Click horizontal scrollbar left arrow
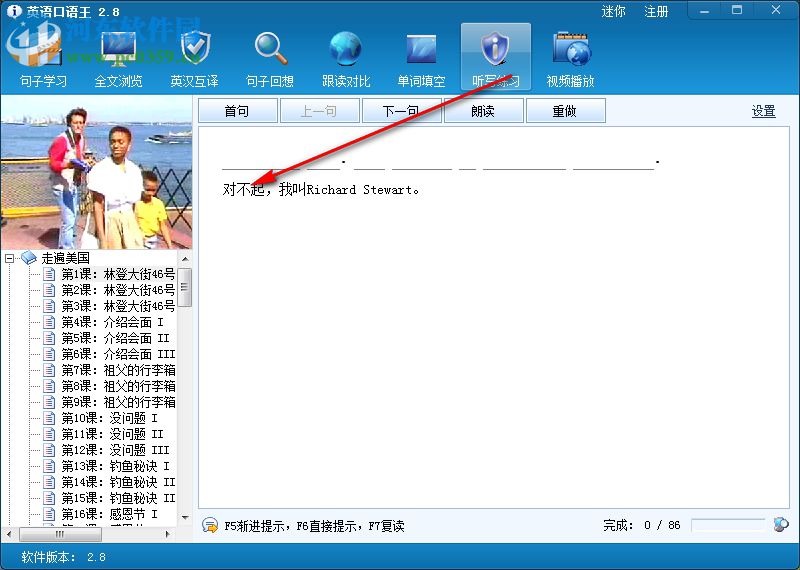 pyautogui.click(x=9, y=534)
